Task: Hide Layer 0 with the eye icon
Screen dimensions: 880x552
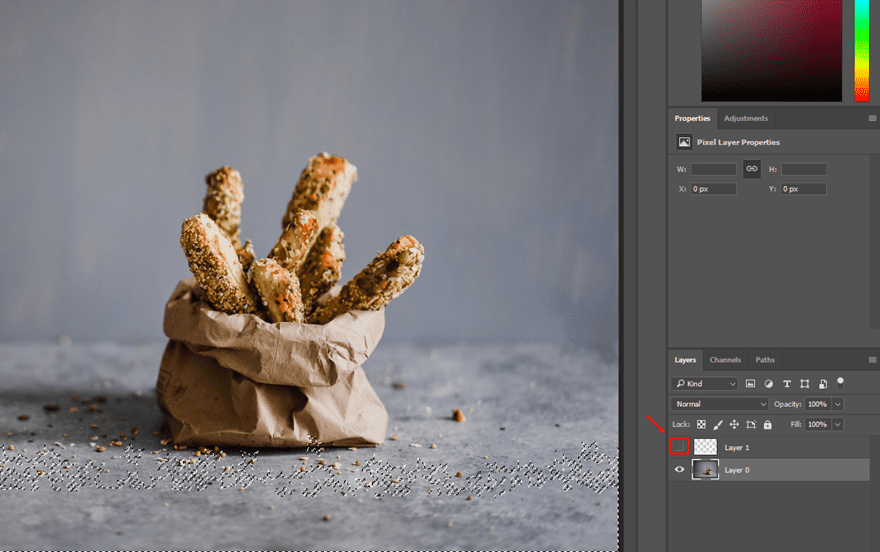Action: coord(680,470)
